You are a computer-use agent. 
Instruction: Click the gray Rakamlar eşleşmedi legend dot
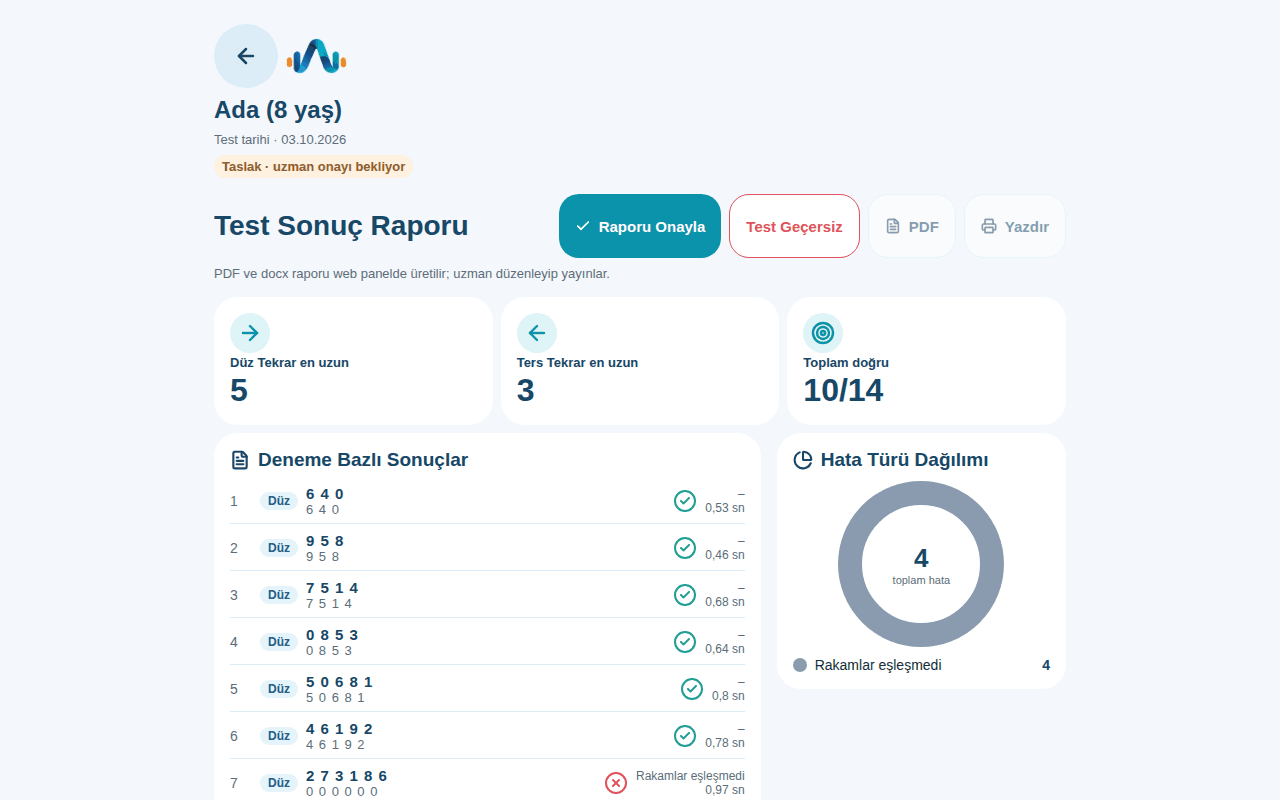pyautogui.click(x=800, y=665)
